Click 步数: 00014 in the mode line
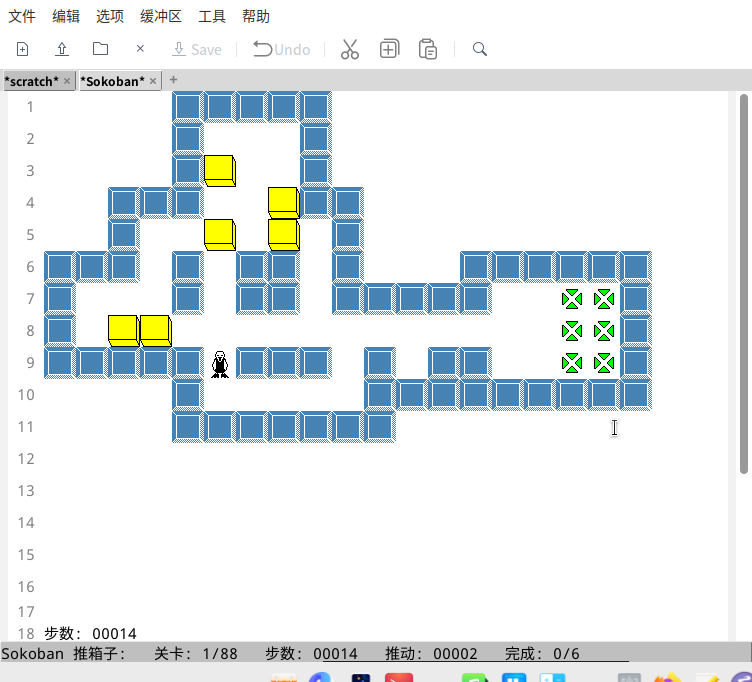This screenshot has width=752, height=682. click(x=311, y=654)
